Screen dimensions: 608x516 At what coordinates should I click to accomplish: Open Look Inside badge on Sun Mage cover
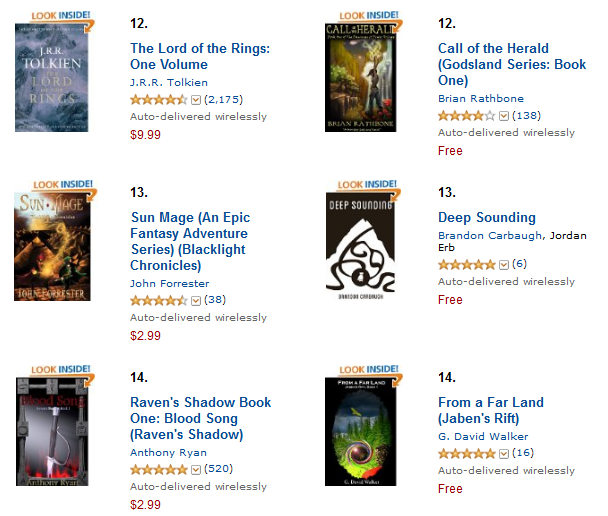(64, 186)
